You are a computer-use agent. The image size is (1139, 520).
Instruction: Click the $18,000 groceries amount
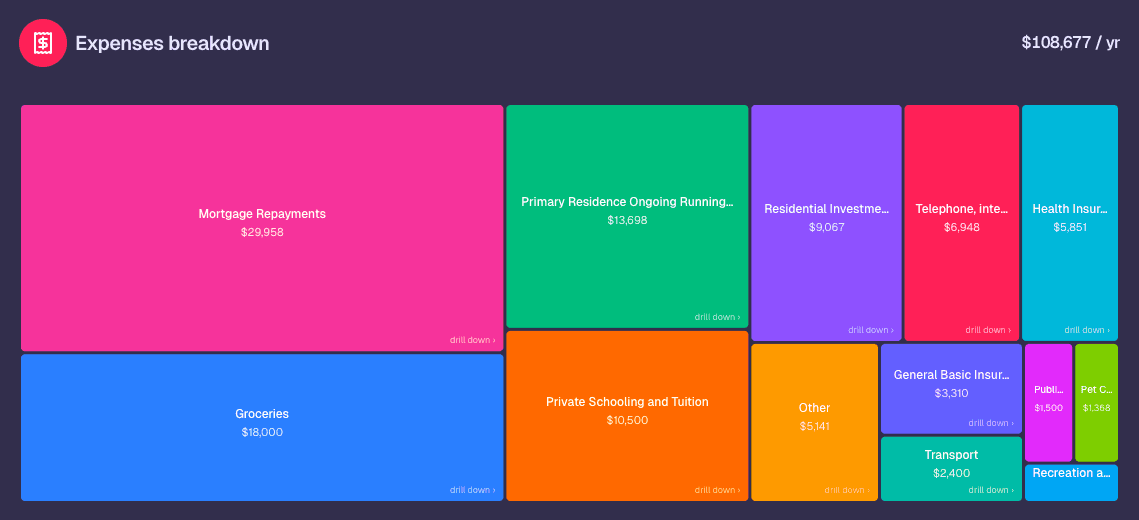point(262,432)
